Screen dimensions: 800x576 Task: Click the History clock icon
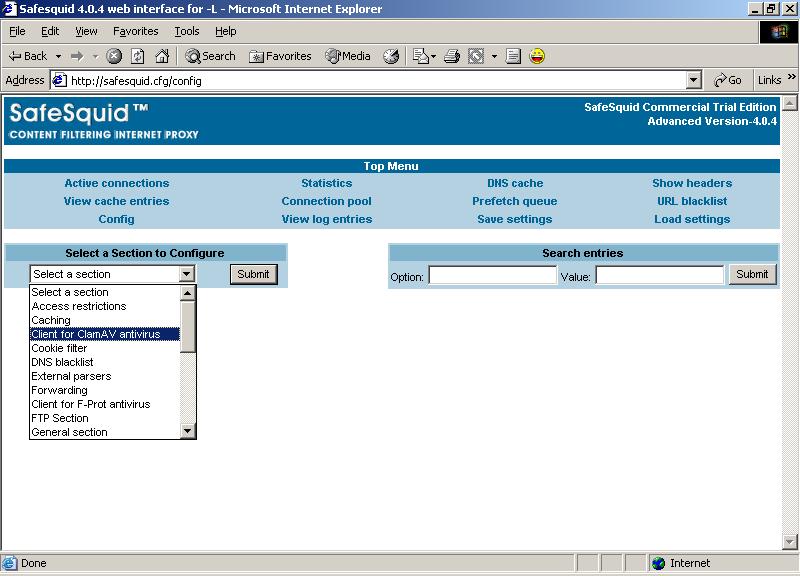391,56
